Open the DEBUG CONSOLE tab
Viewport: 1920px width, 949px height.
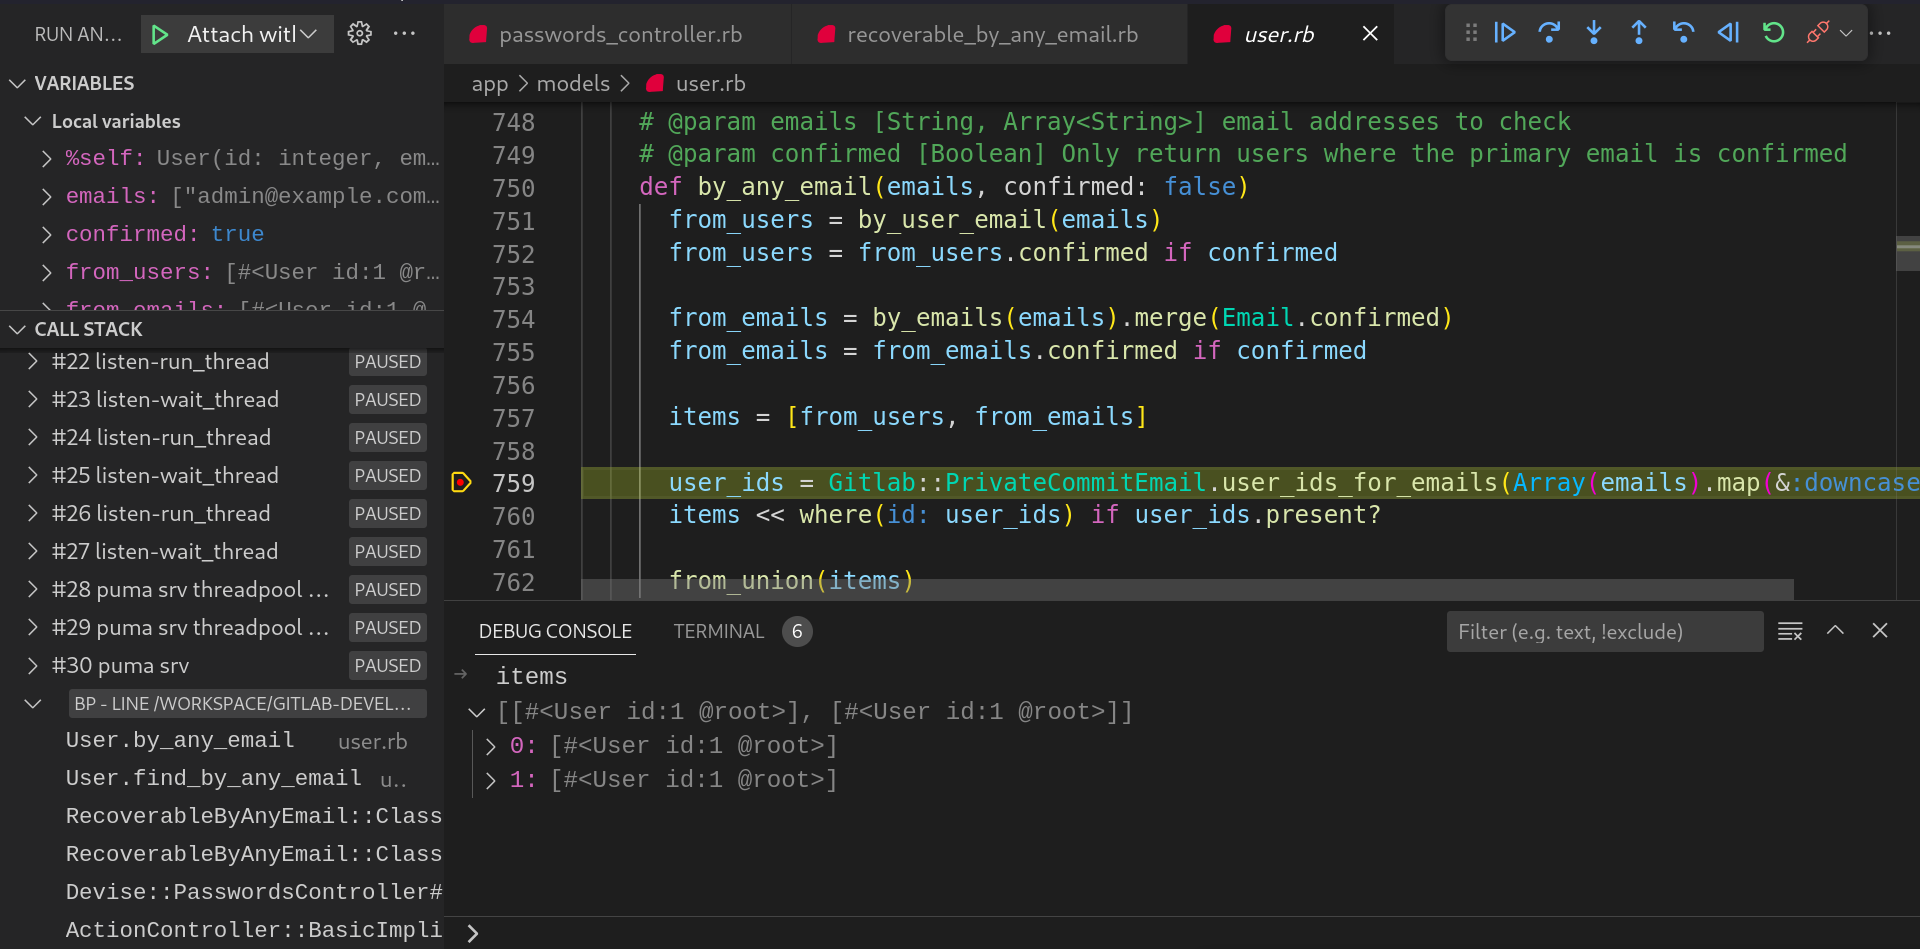click(555, 631)
